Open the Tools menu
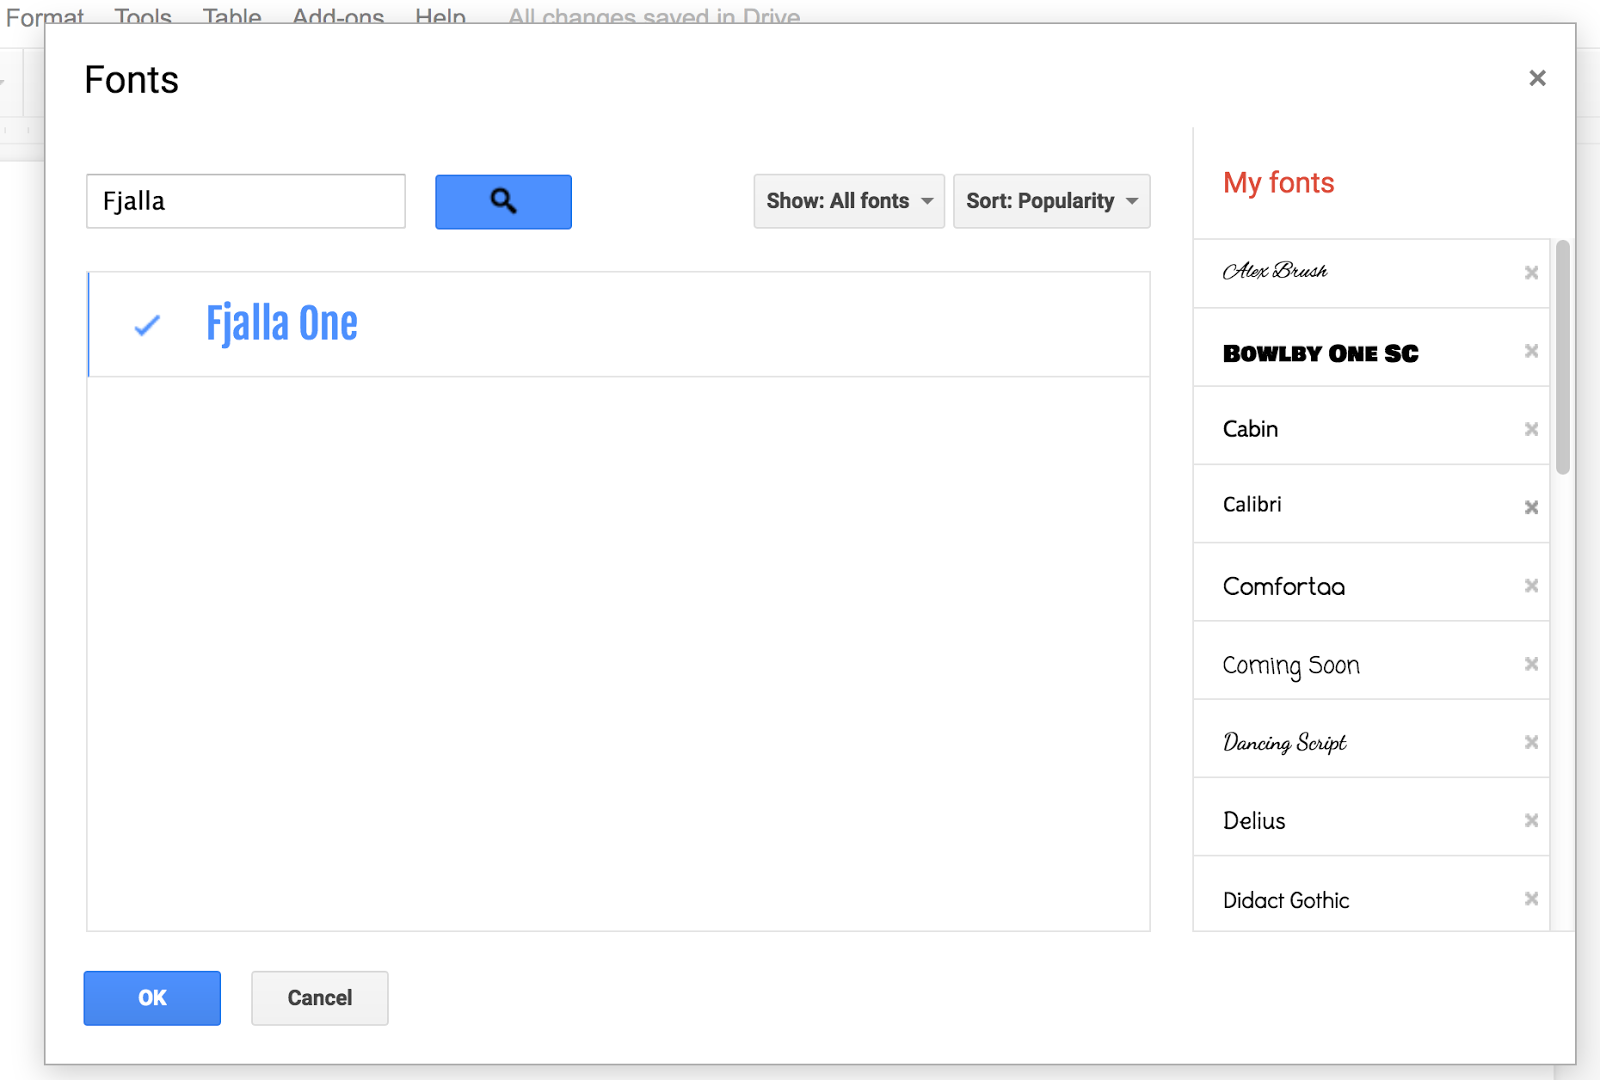This screenshot has height=1080, width=1600. tap(141, 16)
